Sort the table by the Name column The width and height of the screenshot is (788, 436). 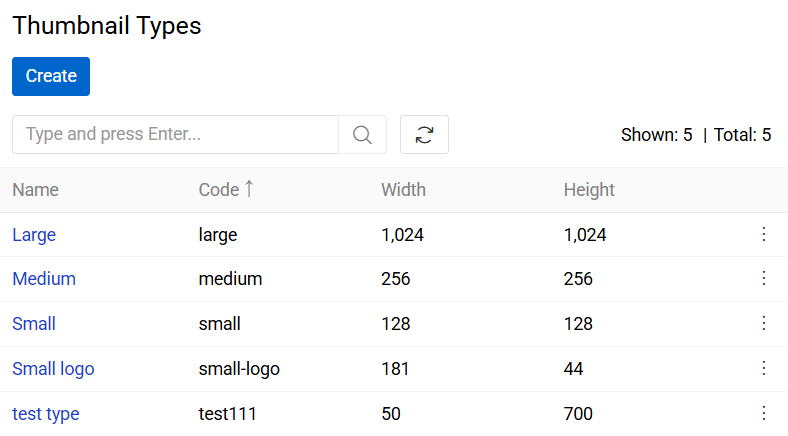(x=36, y=190)
